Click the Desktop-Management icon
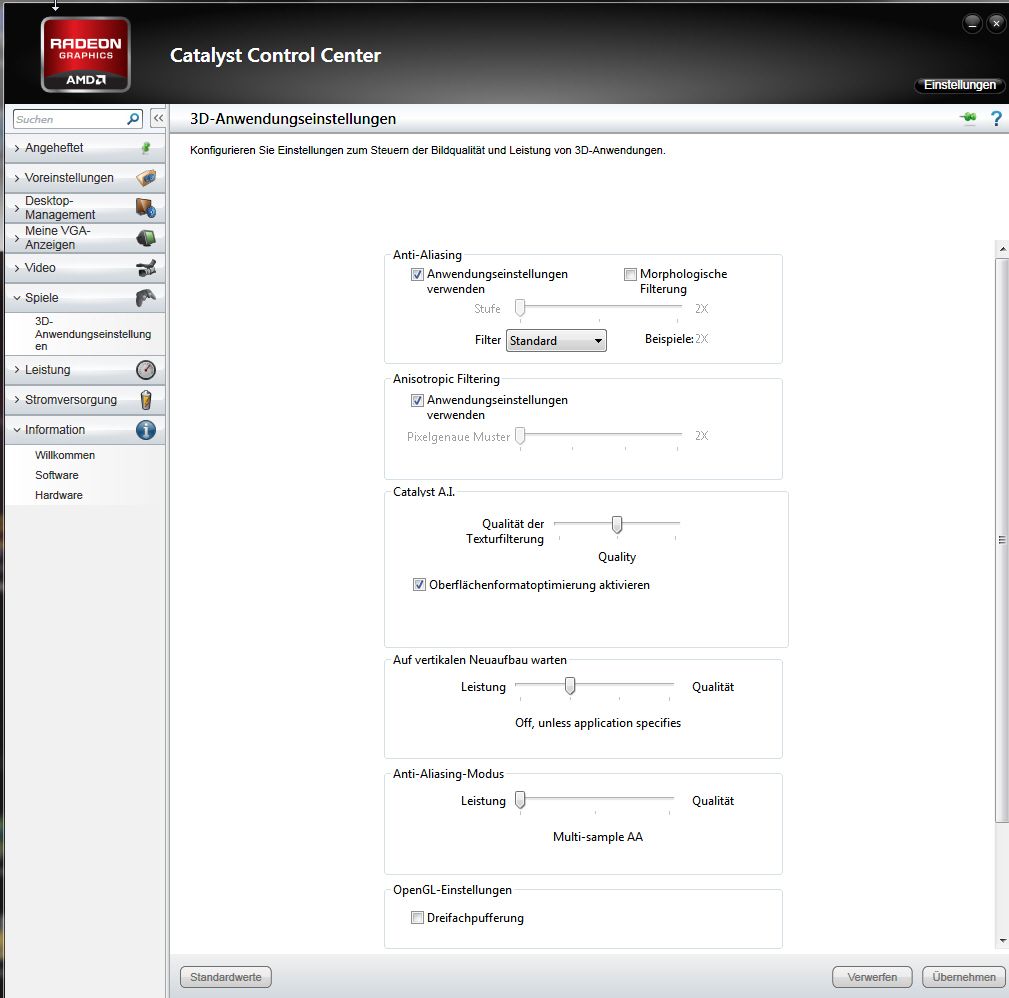This screenshot has width=1009, height=998. (x=146, y=208)
